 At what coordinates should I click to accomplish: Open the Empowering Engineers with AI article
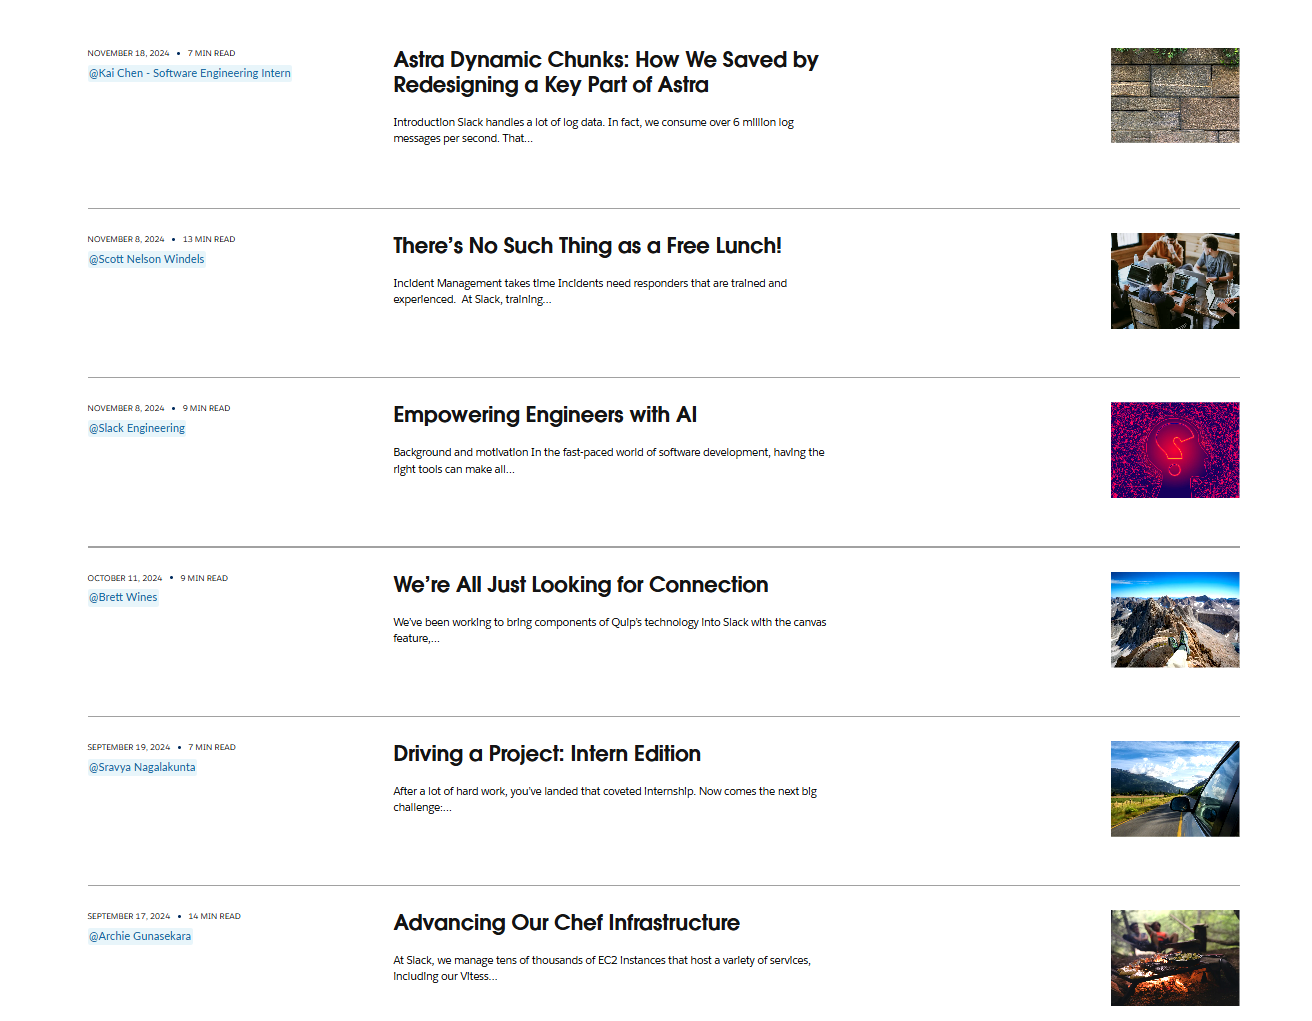pyautogui.click(x=544, y=415)
